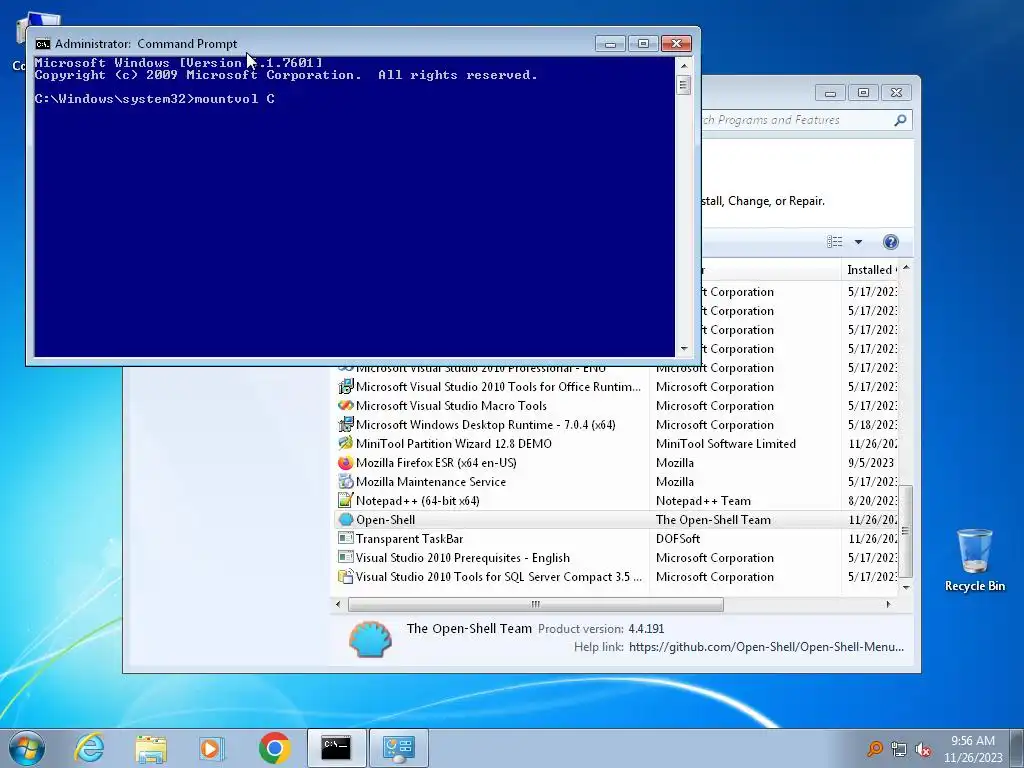Viewport: 1024px width, 768px height.
Task: Select Control Panel taskbar button
Action: [x=399, y=748]
